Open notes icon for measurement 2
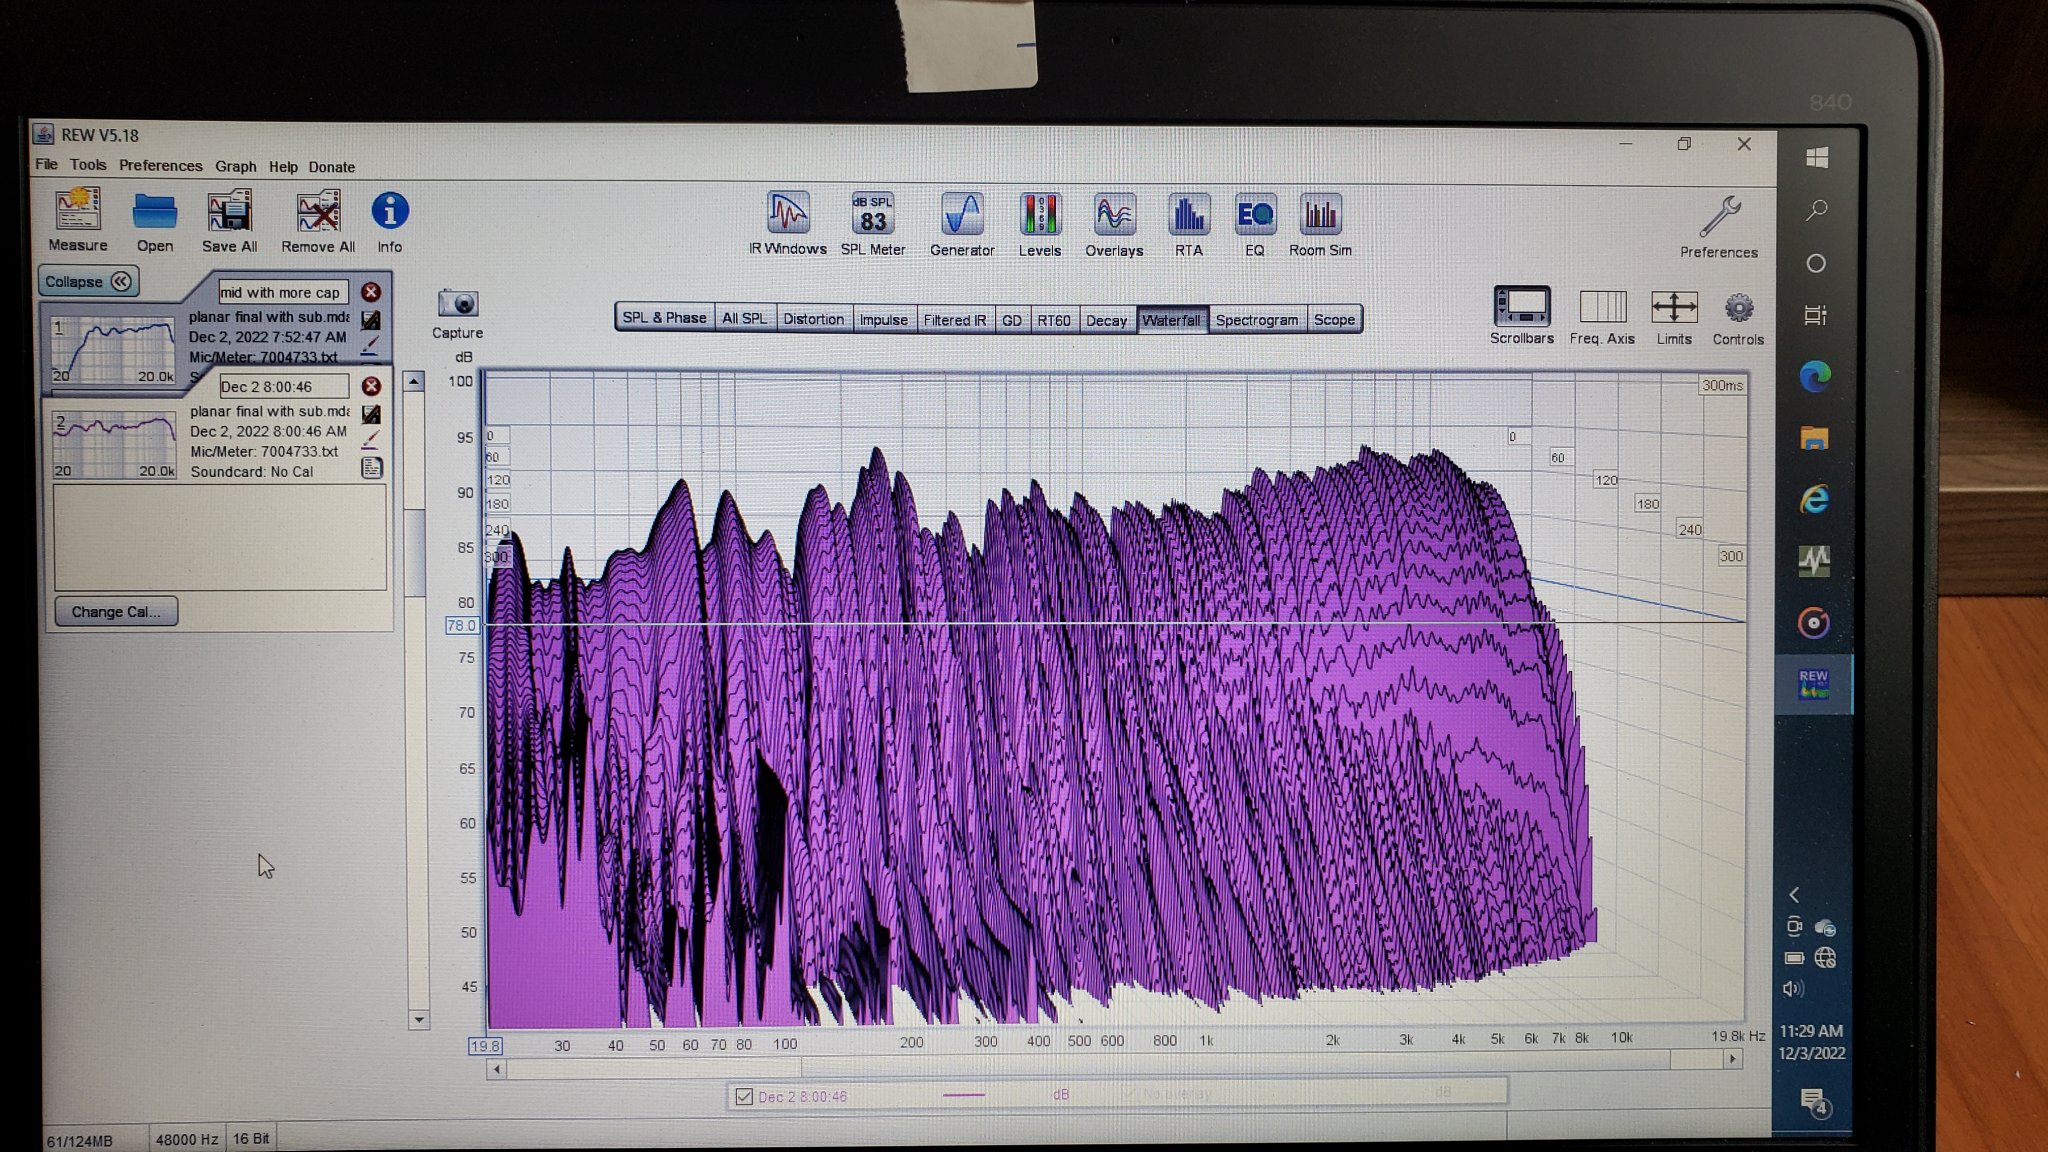2048x1152 pixels. click(371, 467)
